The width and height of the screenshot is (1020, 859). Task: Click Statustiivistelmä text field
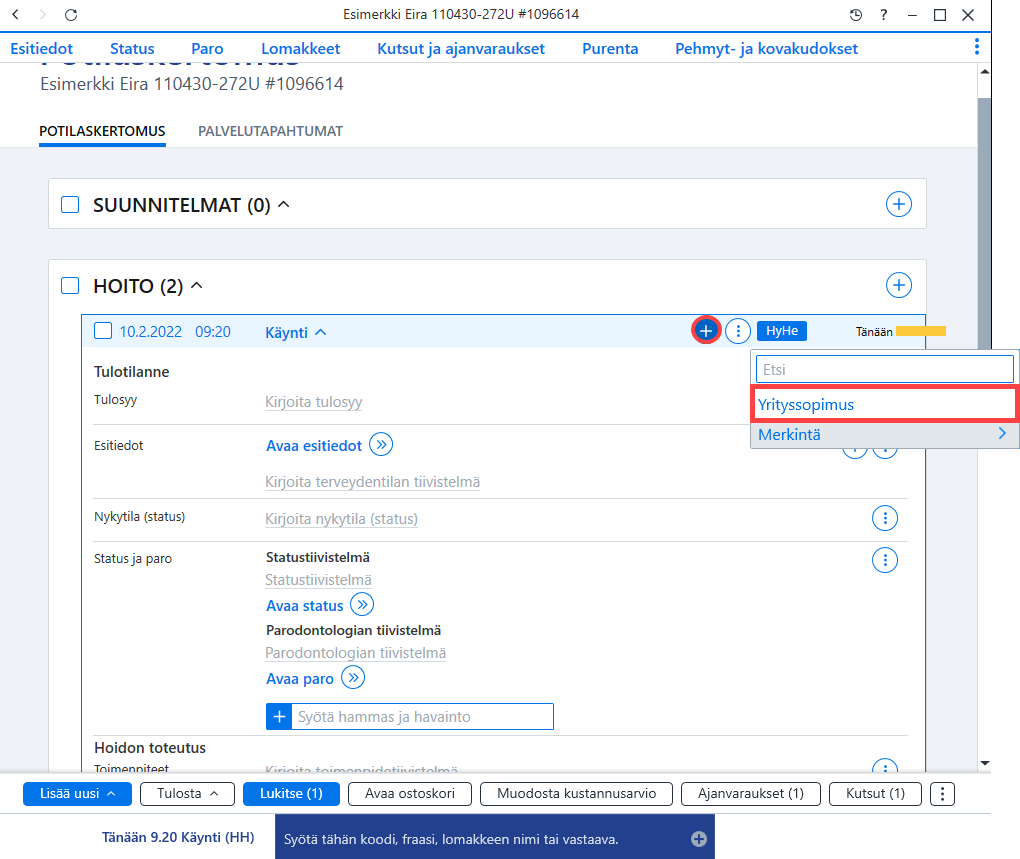318,579
